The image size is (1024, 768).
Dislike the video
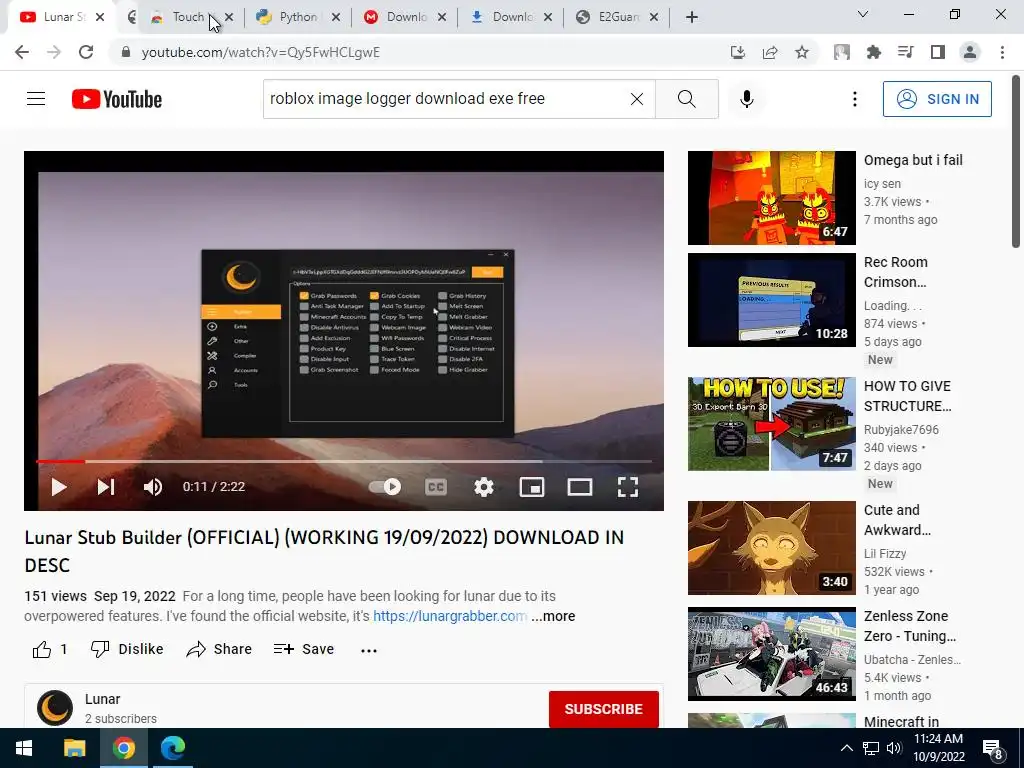[127, 649]
